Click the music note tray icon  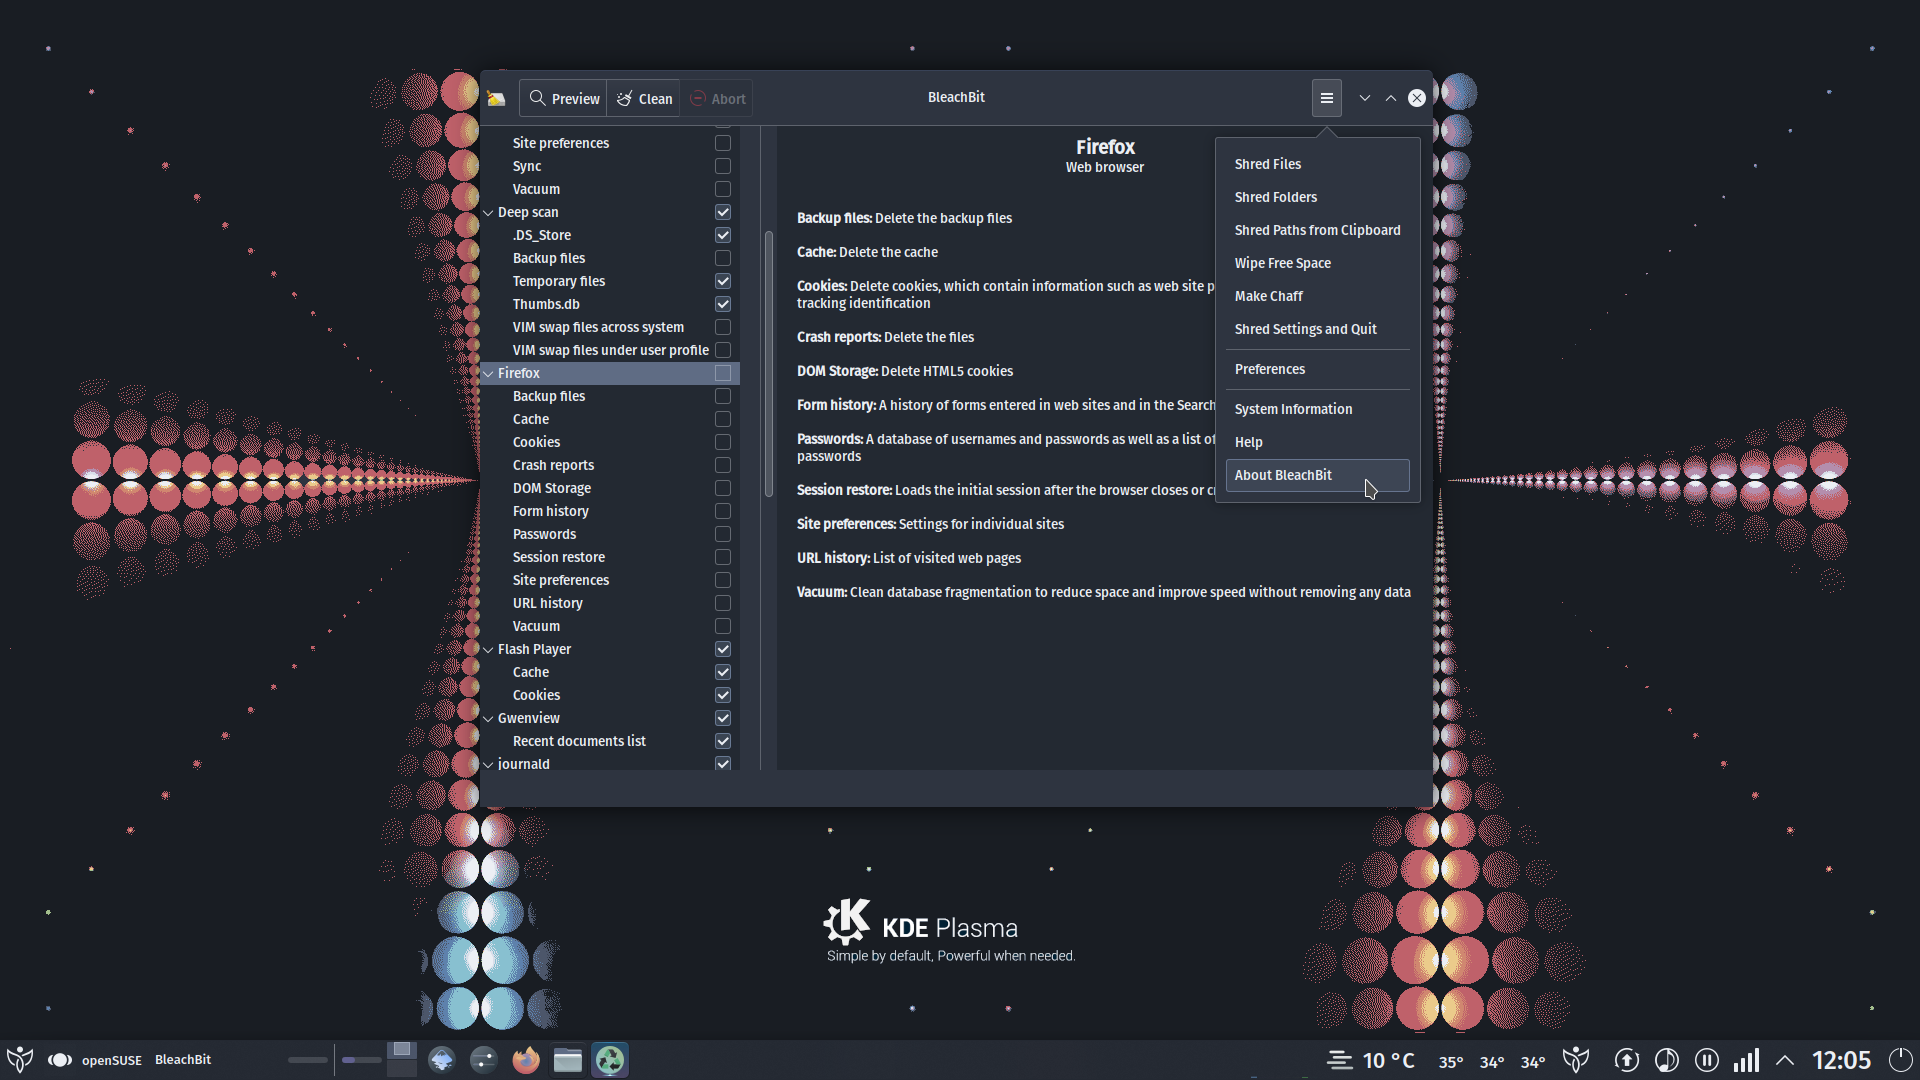coord(1666,1060)
